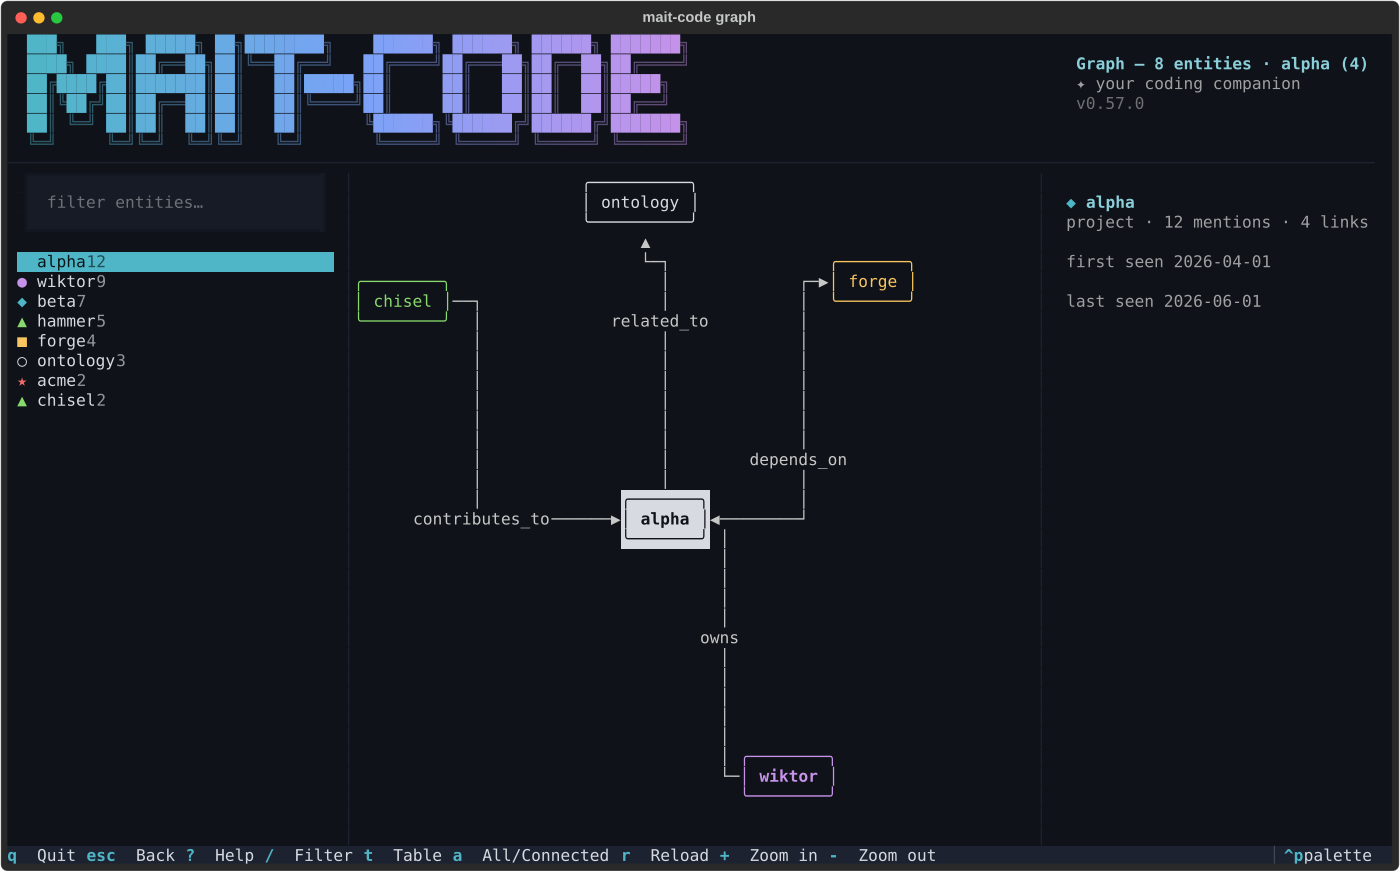Click Quit in the footer bar

tap(56, 856)
